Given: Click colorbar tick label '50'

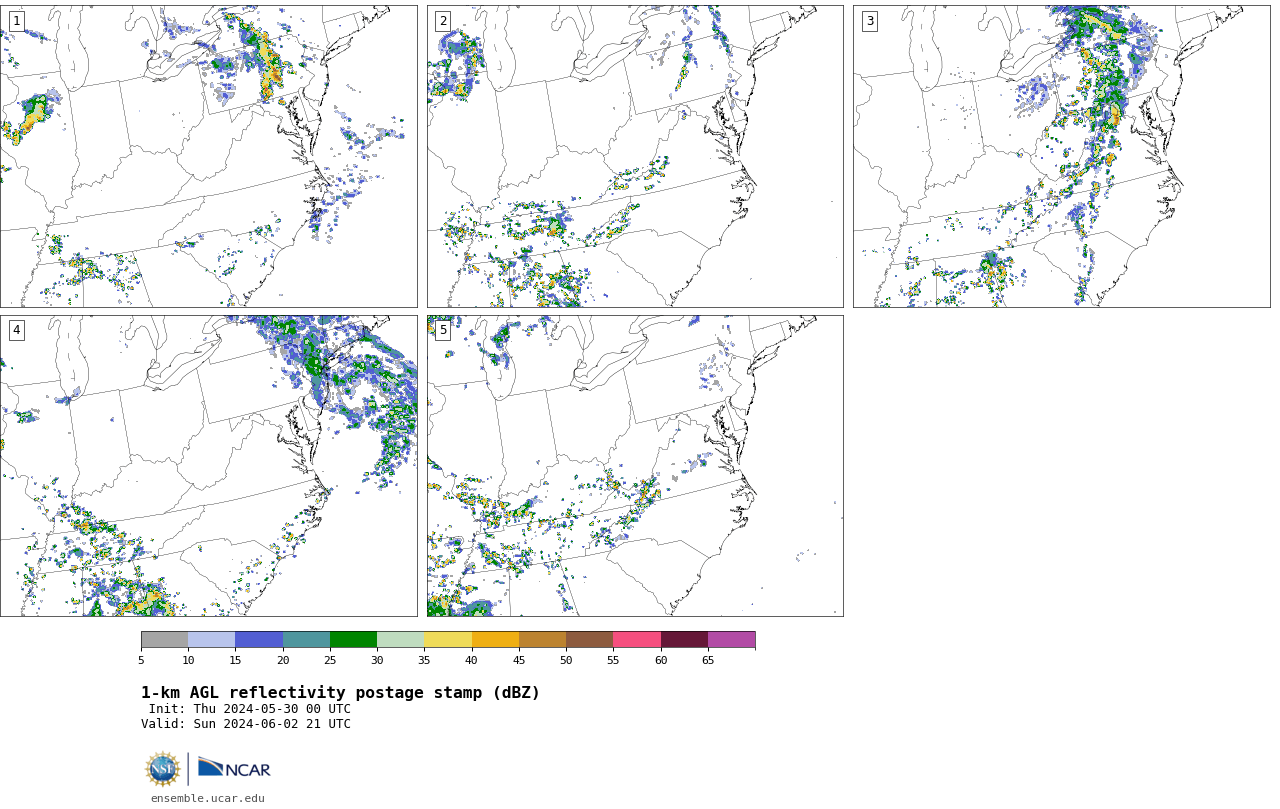Looking at the screenshot, I should (x=566, y=660).
